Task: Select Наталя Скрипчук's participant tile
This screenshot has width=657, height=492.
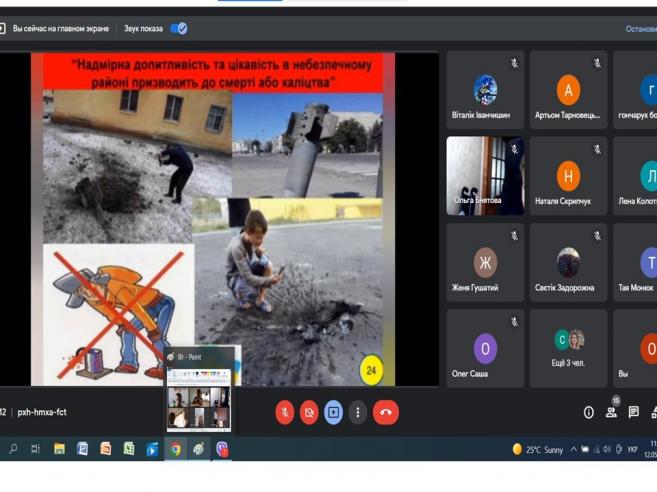Action: [568, 176]
